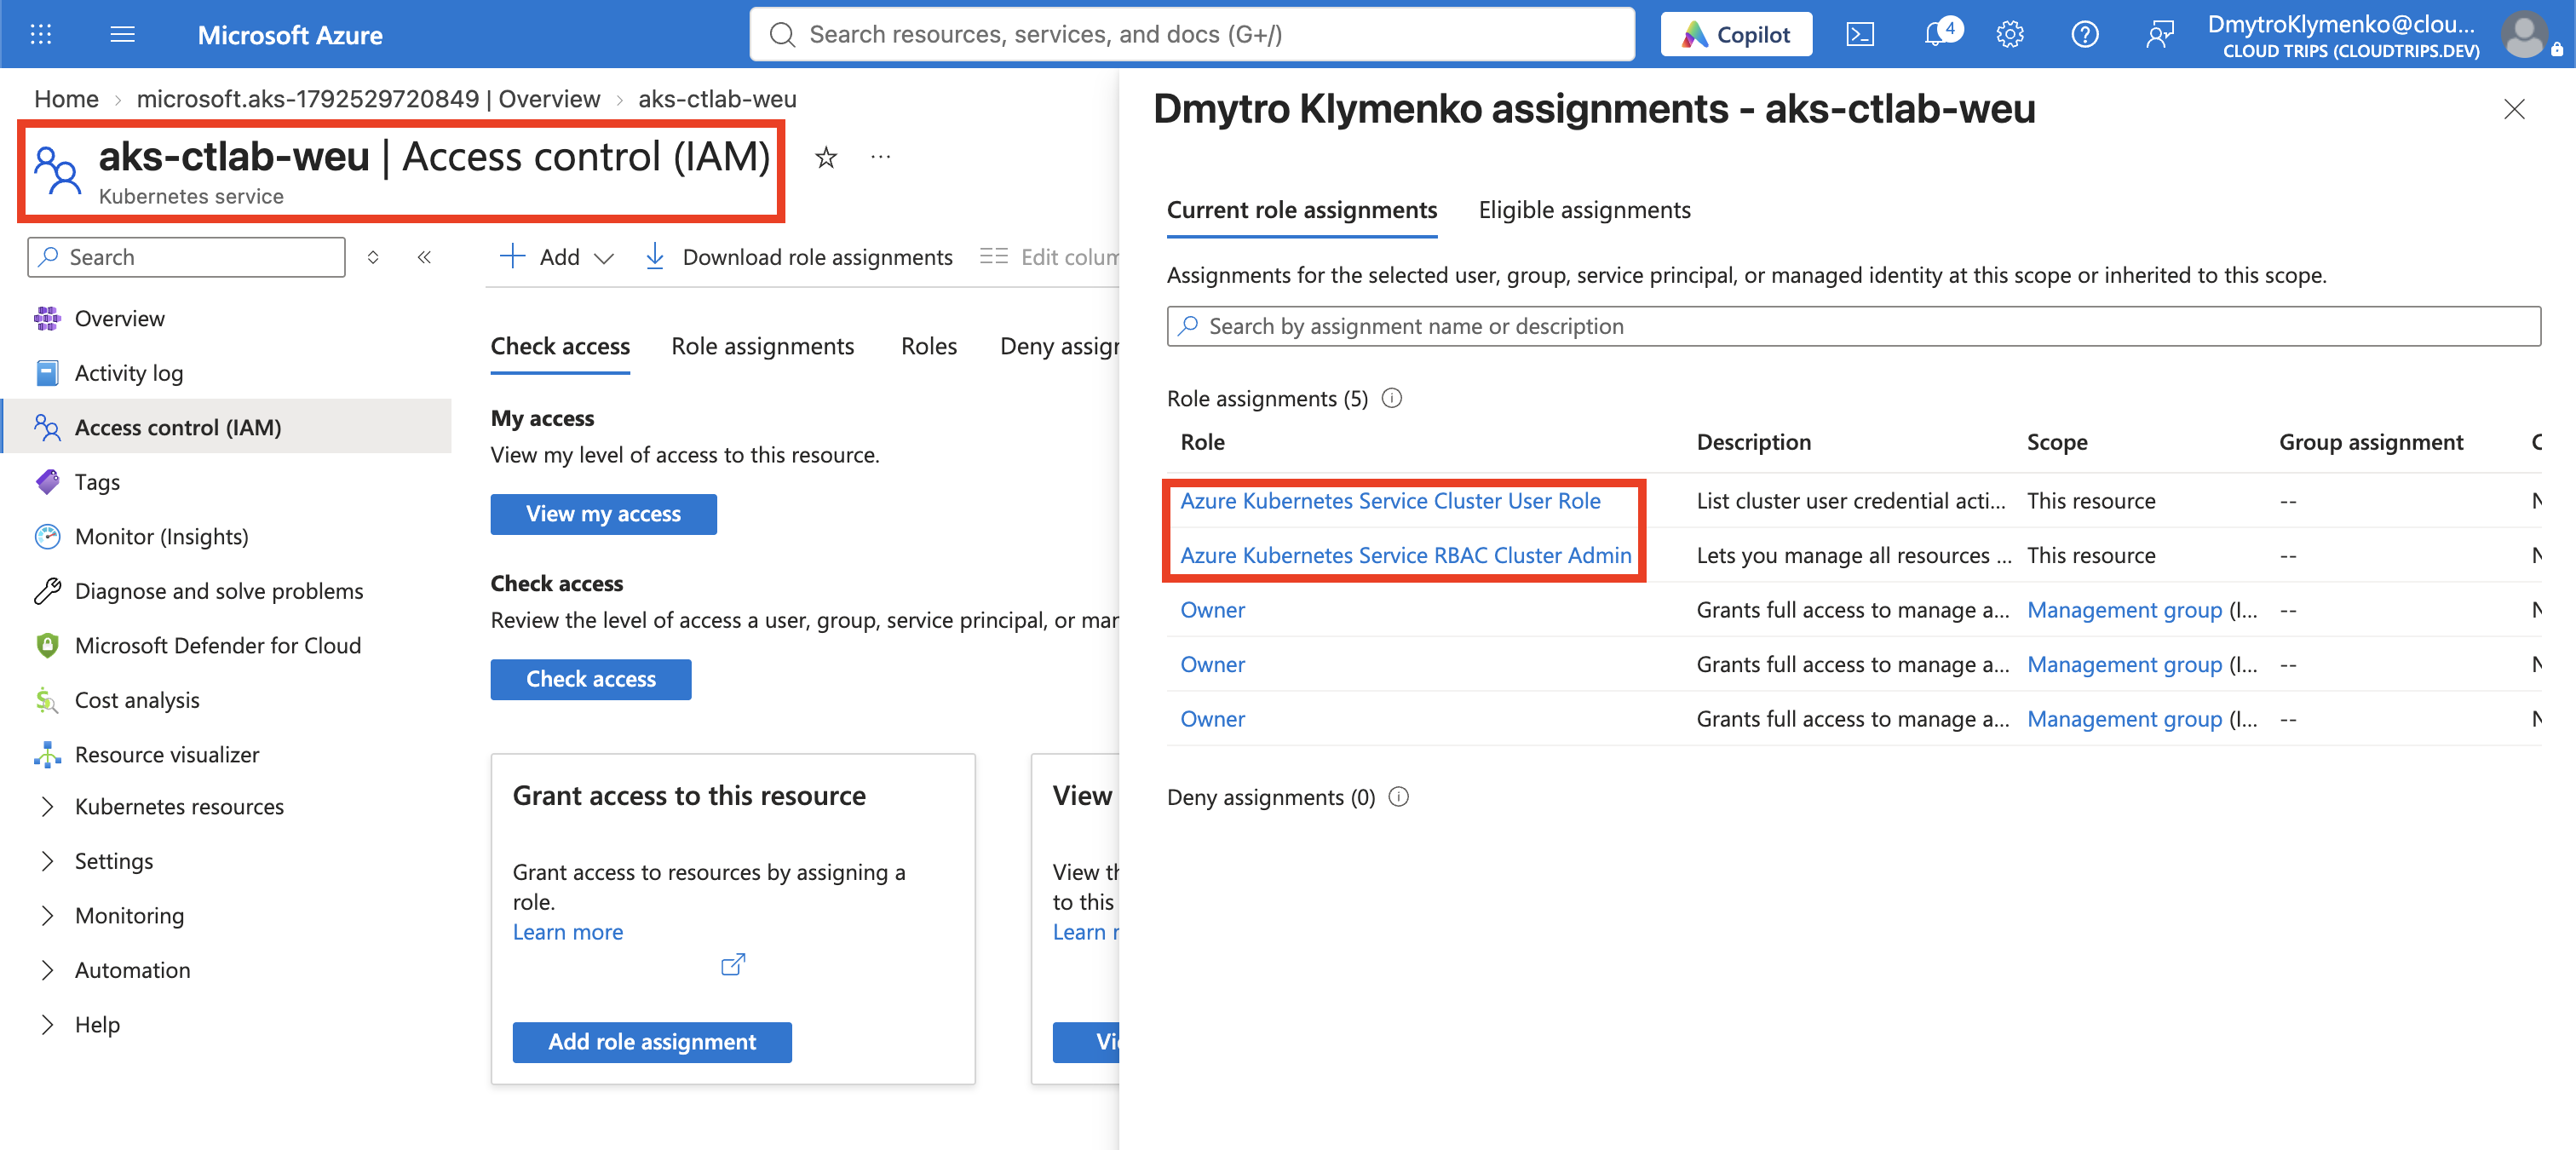The height and width of the screenshot is (1150, 2576).
Task: Open Monitor (Insights) in sidebar
Action: point(161,536)
